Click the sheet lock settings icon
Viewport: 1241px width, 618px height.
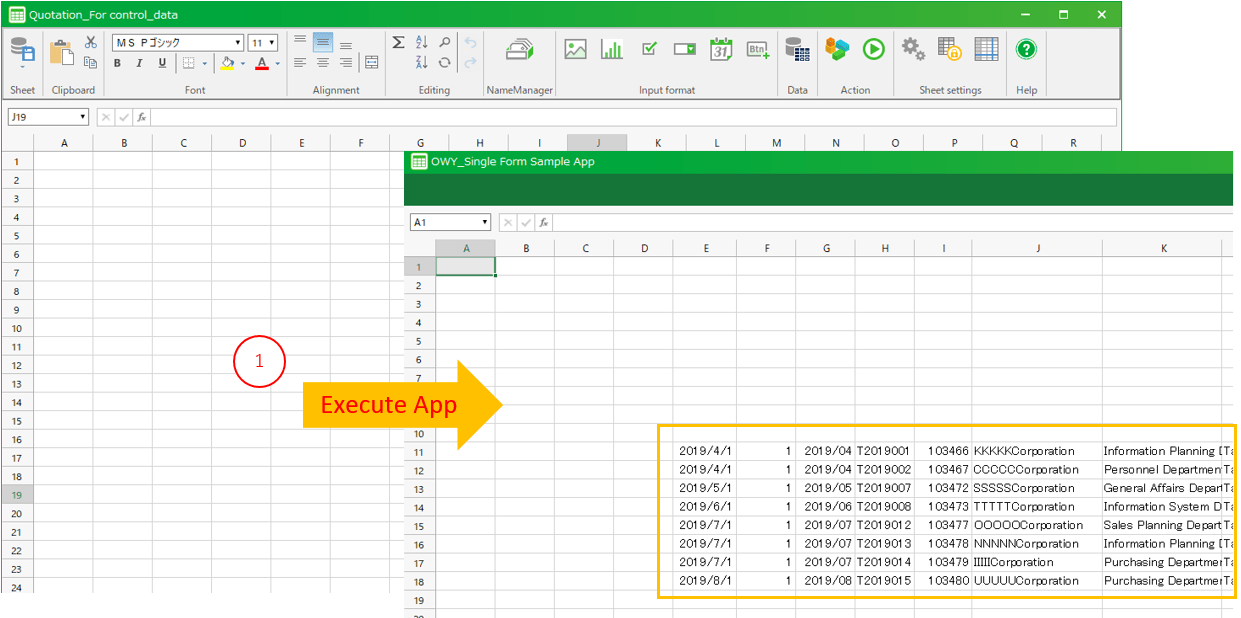pyautogui.click(x=949, y=49)
